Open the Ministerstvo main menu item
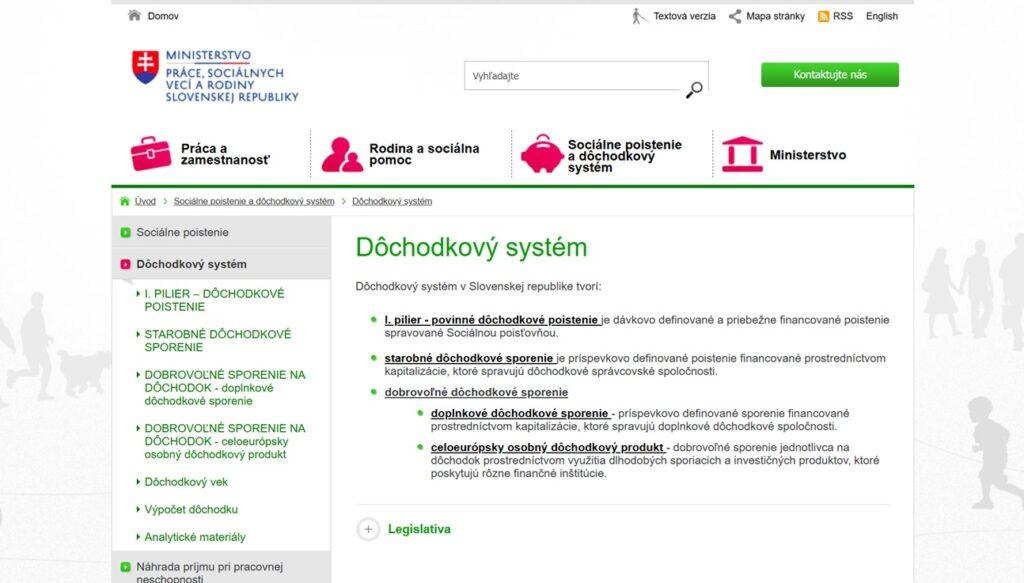Viewport: 1024px width, 583px height. (x=807, y=155)
